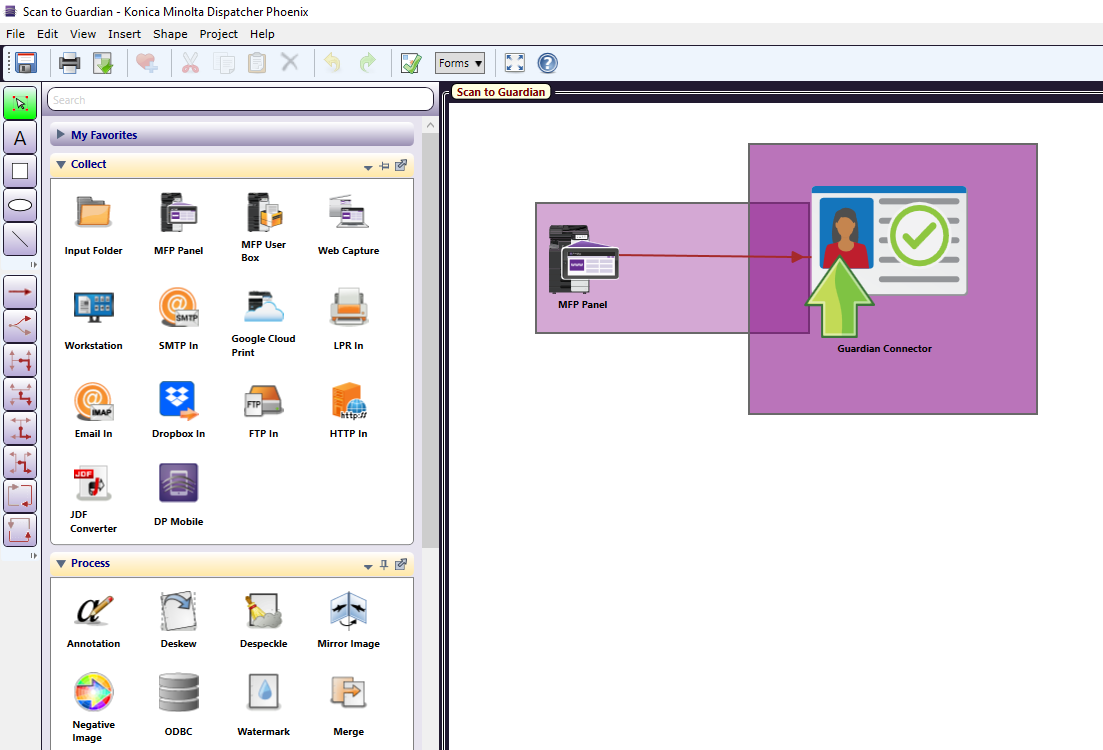The image size is (1103, 750).
Task: Click the Copy toolbar icon
Action: click(224, 63)
